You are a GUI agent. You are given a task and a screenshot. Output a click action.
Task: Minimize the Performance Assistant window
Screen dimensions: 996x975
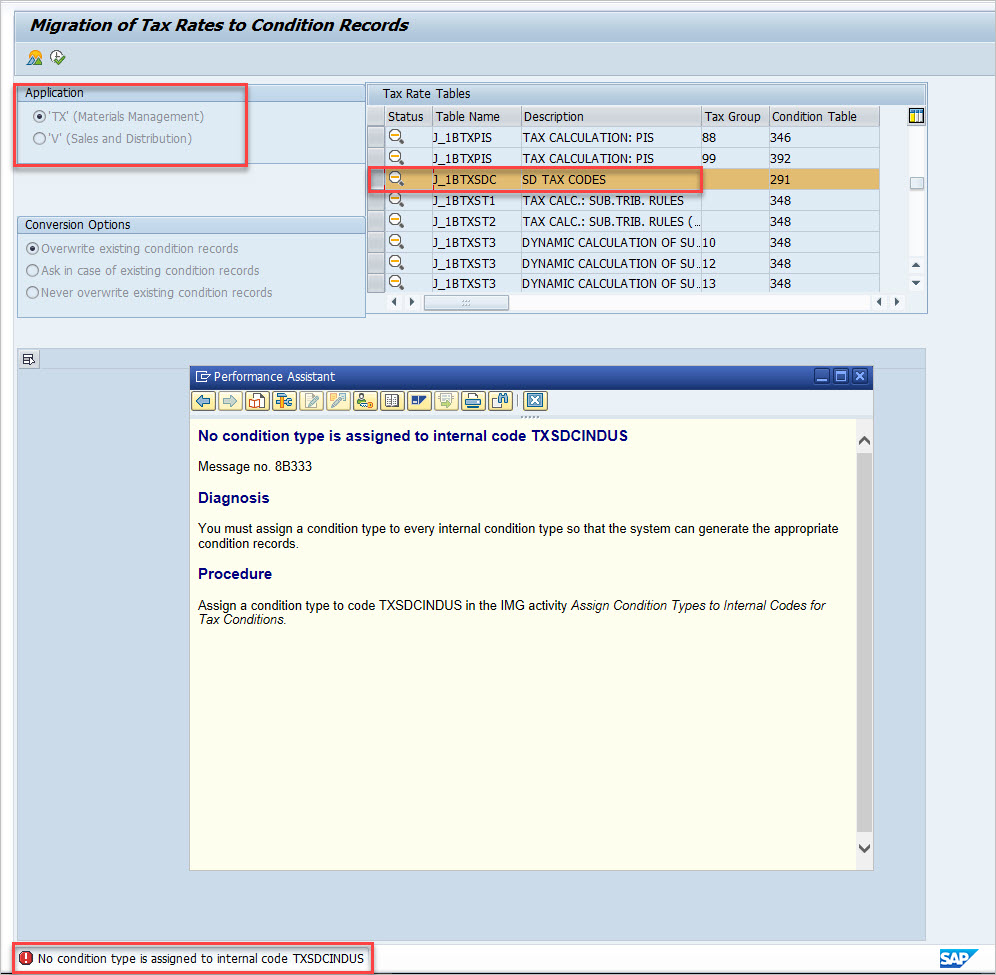[x=822, y=376]
